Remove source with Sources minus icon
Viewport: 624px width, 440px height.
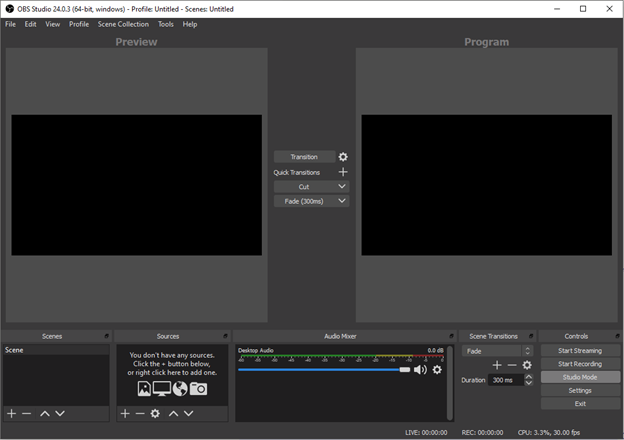pyautogui.click(x=140, y=413)
